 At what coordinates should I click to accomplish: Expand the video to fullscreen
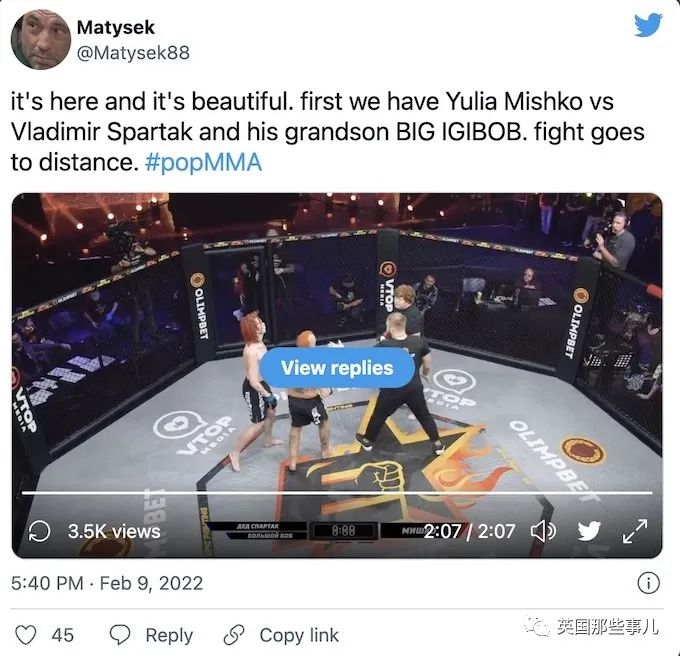tap(635, 531)
